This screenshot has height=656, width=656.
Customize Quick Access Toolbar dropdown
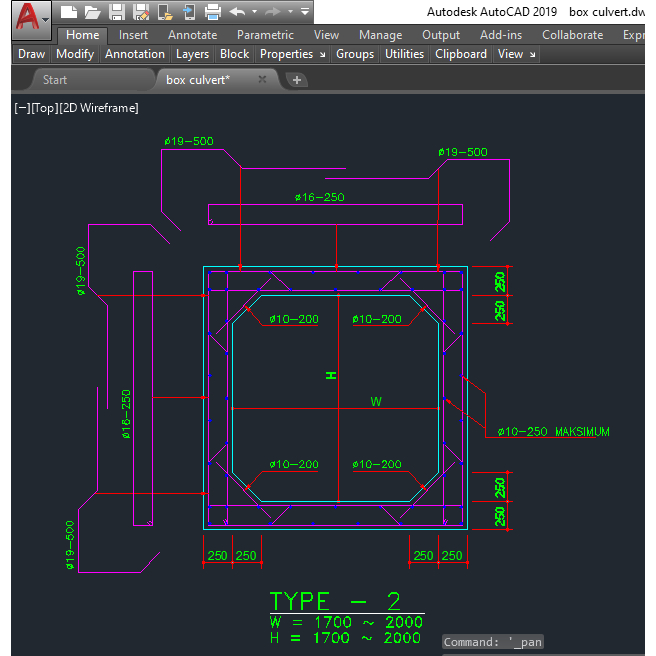pos(305,11)
